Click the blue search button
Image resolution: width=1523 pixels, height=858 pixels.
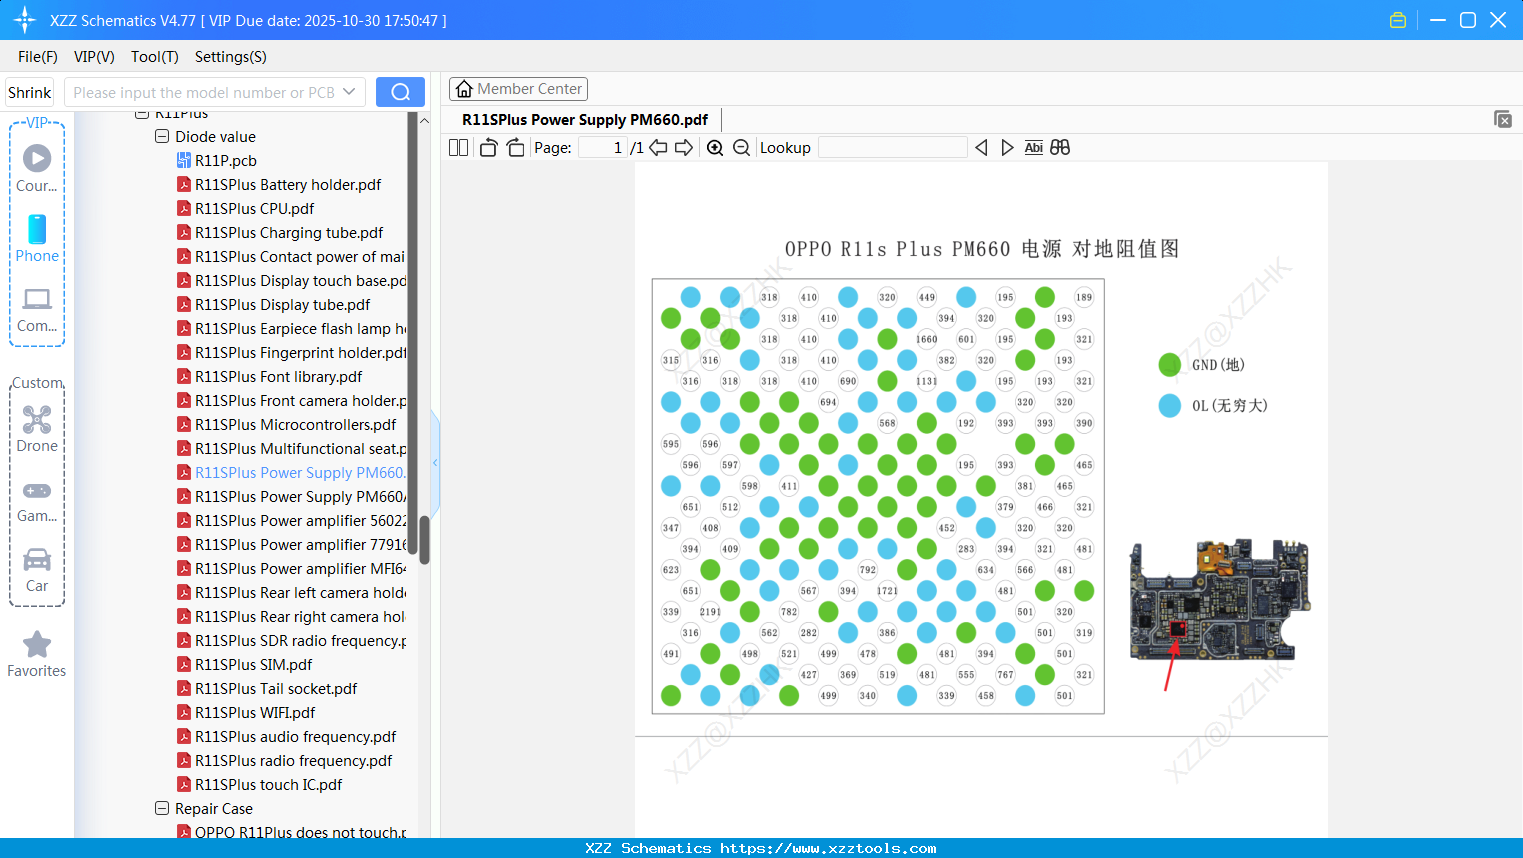click(400, 92)
